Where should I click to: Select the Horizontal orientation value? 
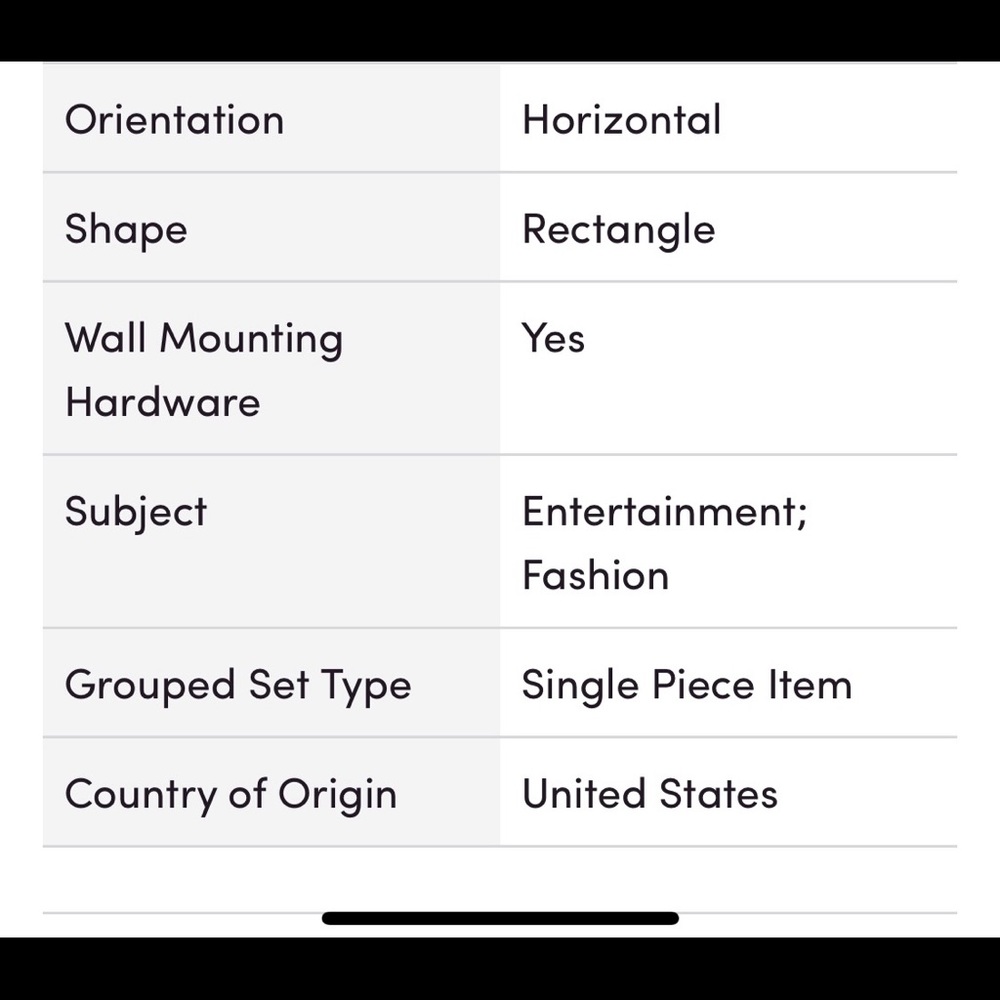[x=621, y=120]
